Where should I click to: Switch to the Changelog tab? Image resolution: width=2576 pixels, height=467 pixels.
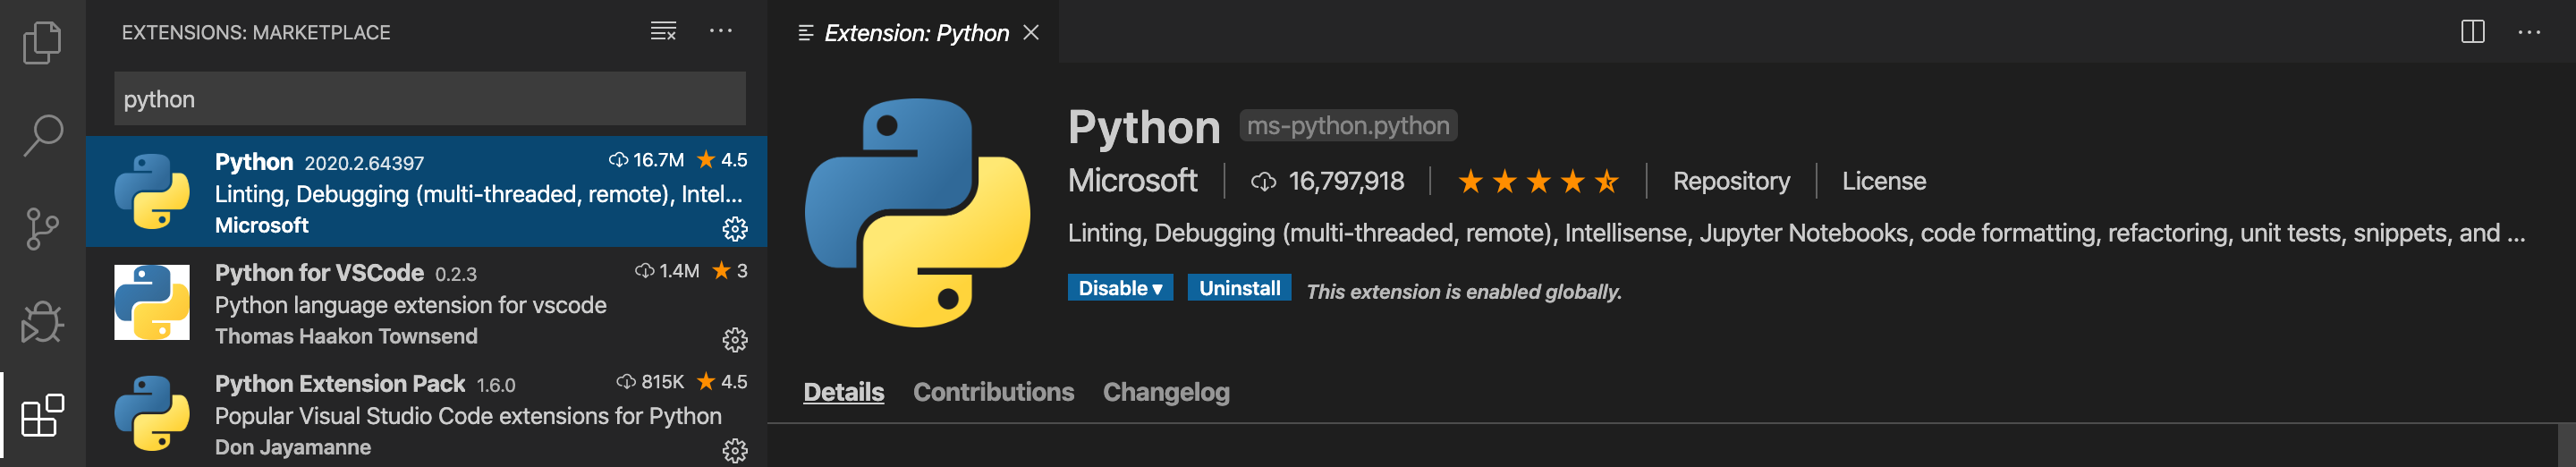1166,392
